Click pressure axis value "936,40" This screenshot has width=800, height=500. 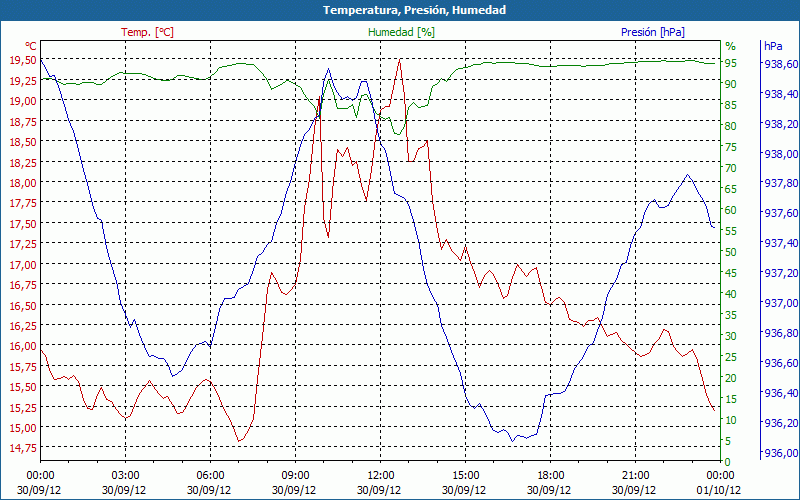click(x=780, y=393)
